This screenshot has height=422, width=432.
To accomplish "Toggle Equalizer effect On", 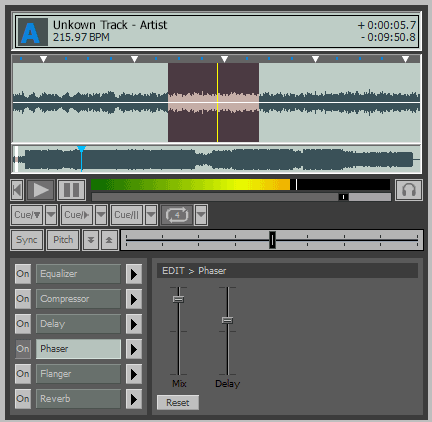I will click(x=23, y=274).
